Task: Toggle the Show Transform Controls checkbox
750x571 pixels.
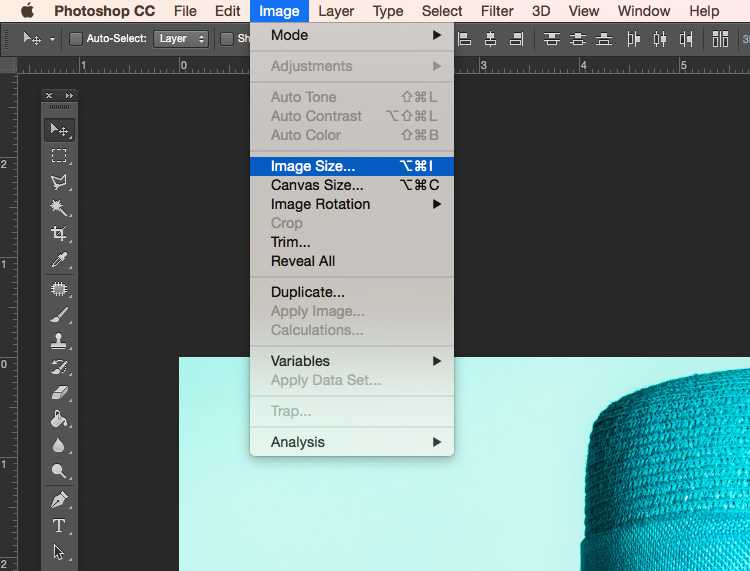Action: tap(226, 39)
